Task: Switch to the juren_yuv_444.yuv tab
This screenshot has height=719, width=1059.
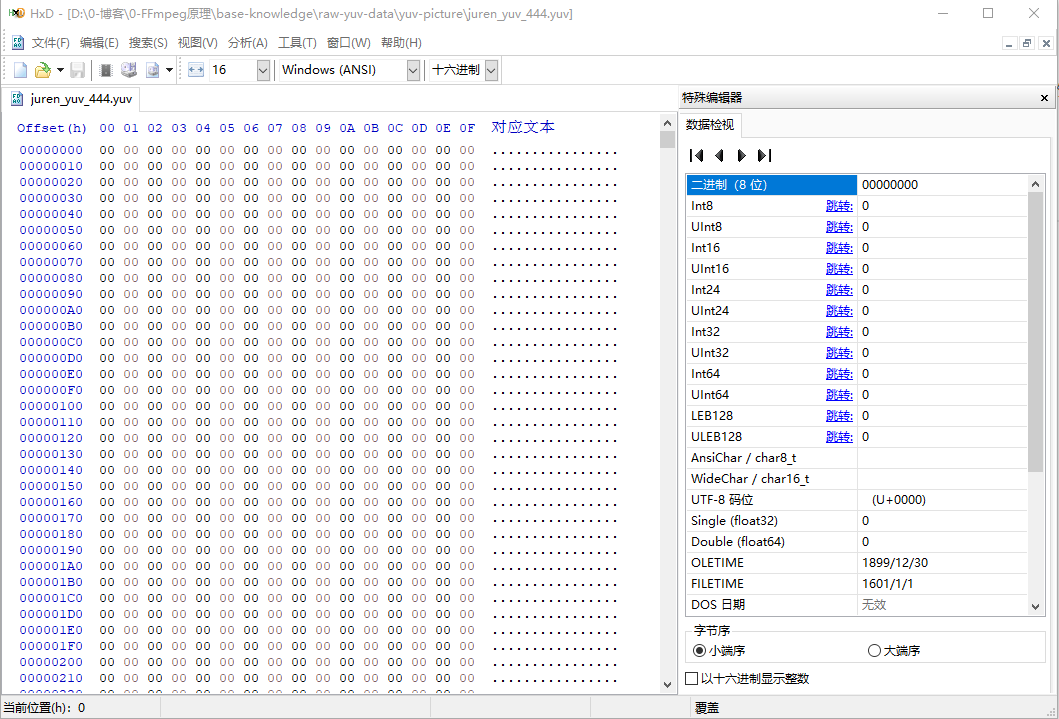Action: 70,99
